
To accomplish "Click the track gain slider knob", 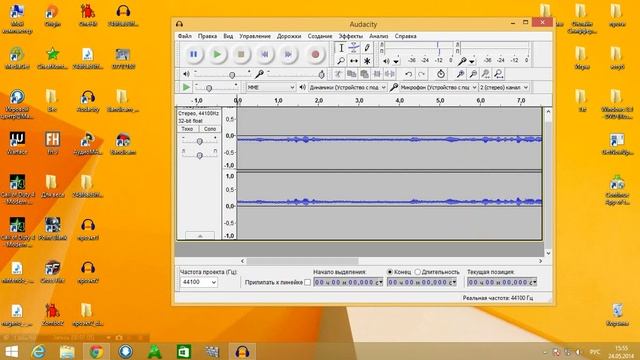I will coord(200,141).
